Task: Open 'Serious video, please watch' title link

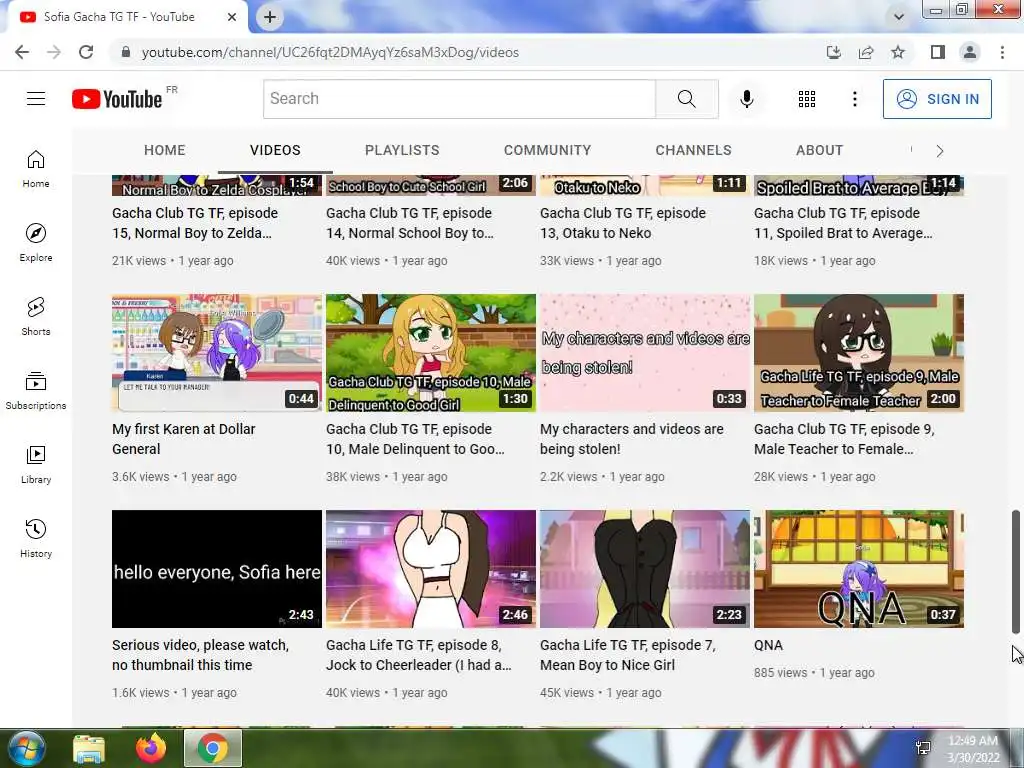Action: (x=200, y=655)
